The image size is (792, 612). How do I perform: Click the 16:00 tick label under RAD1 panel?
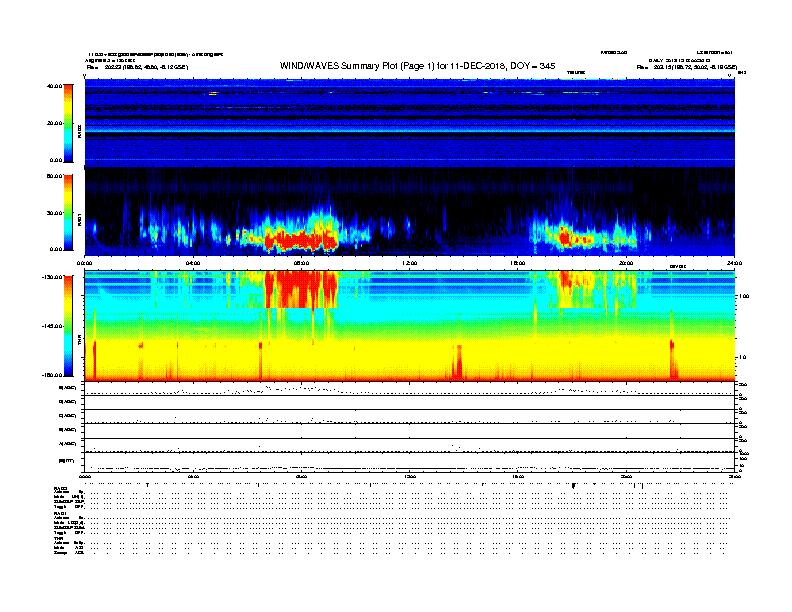[x=518, y=263]
